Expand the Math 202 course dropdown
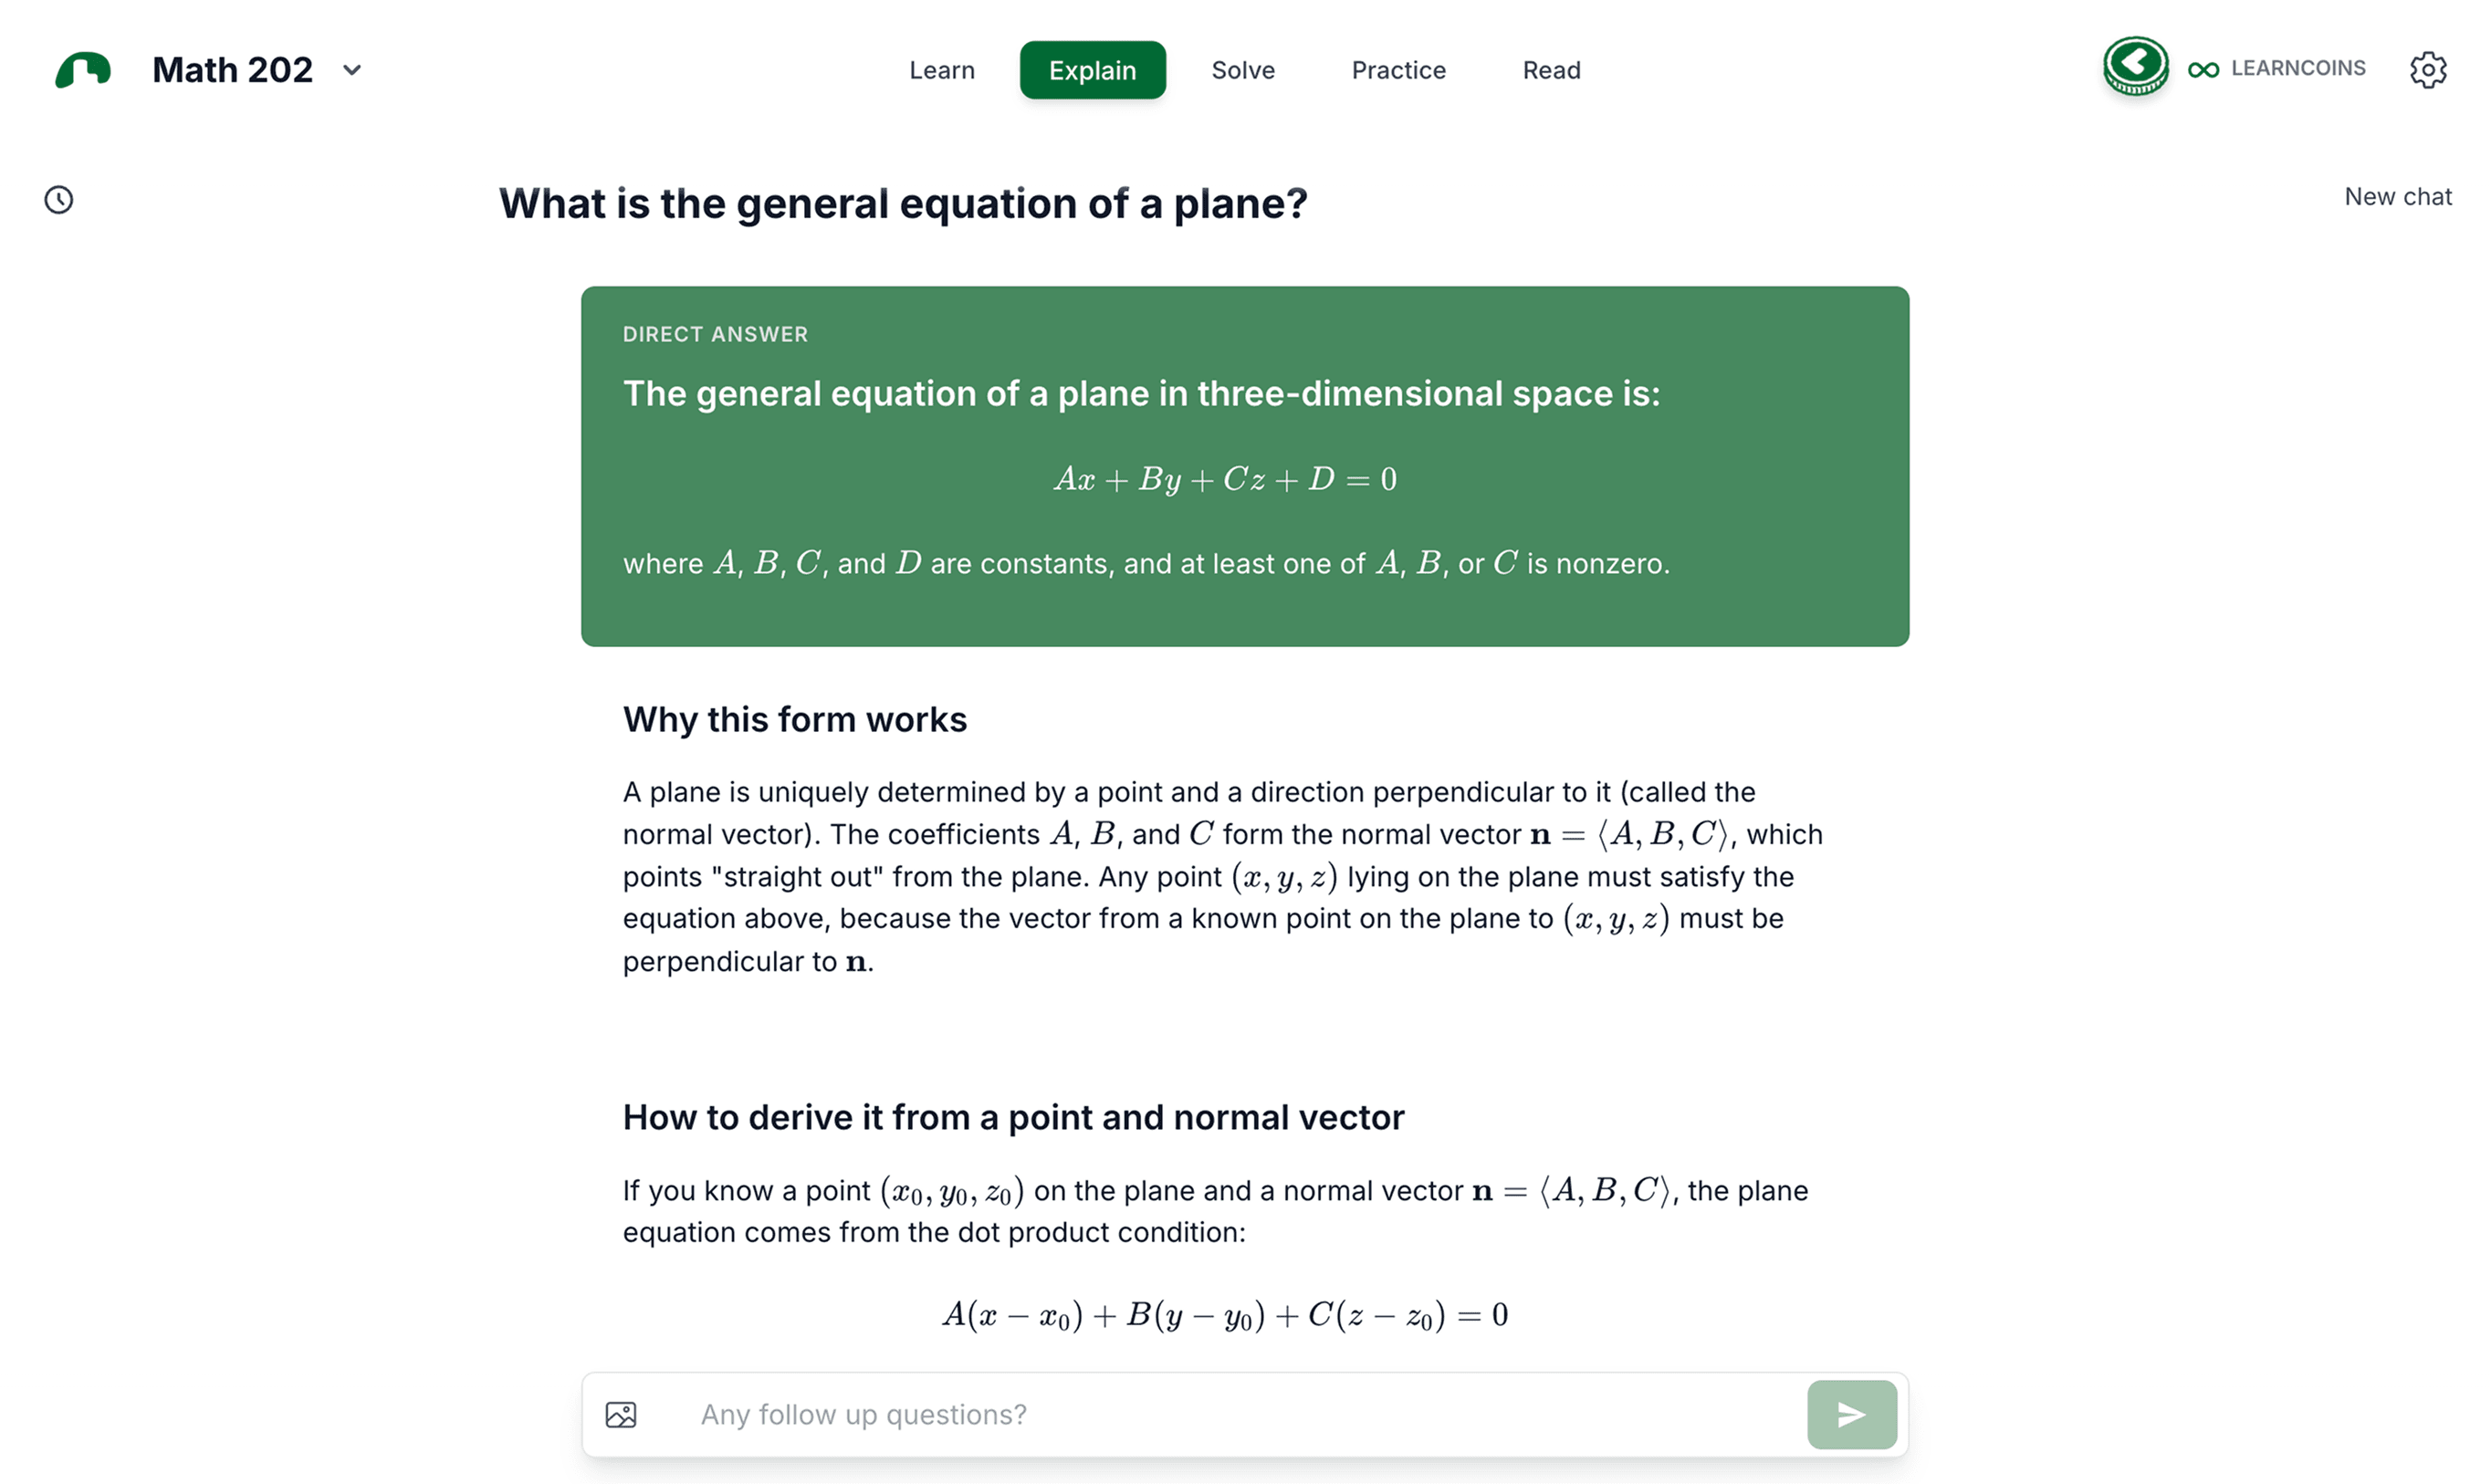 coord(352,70)
